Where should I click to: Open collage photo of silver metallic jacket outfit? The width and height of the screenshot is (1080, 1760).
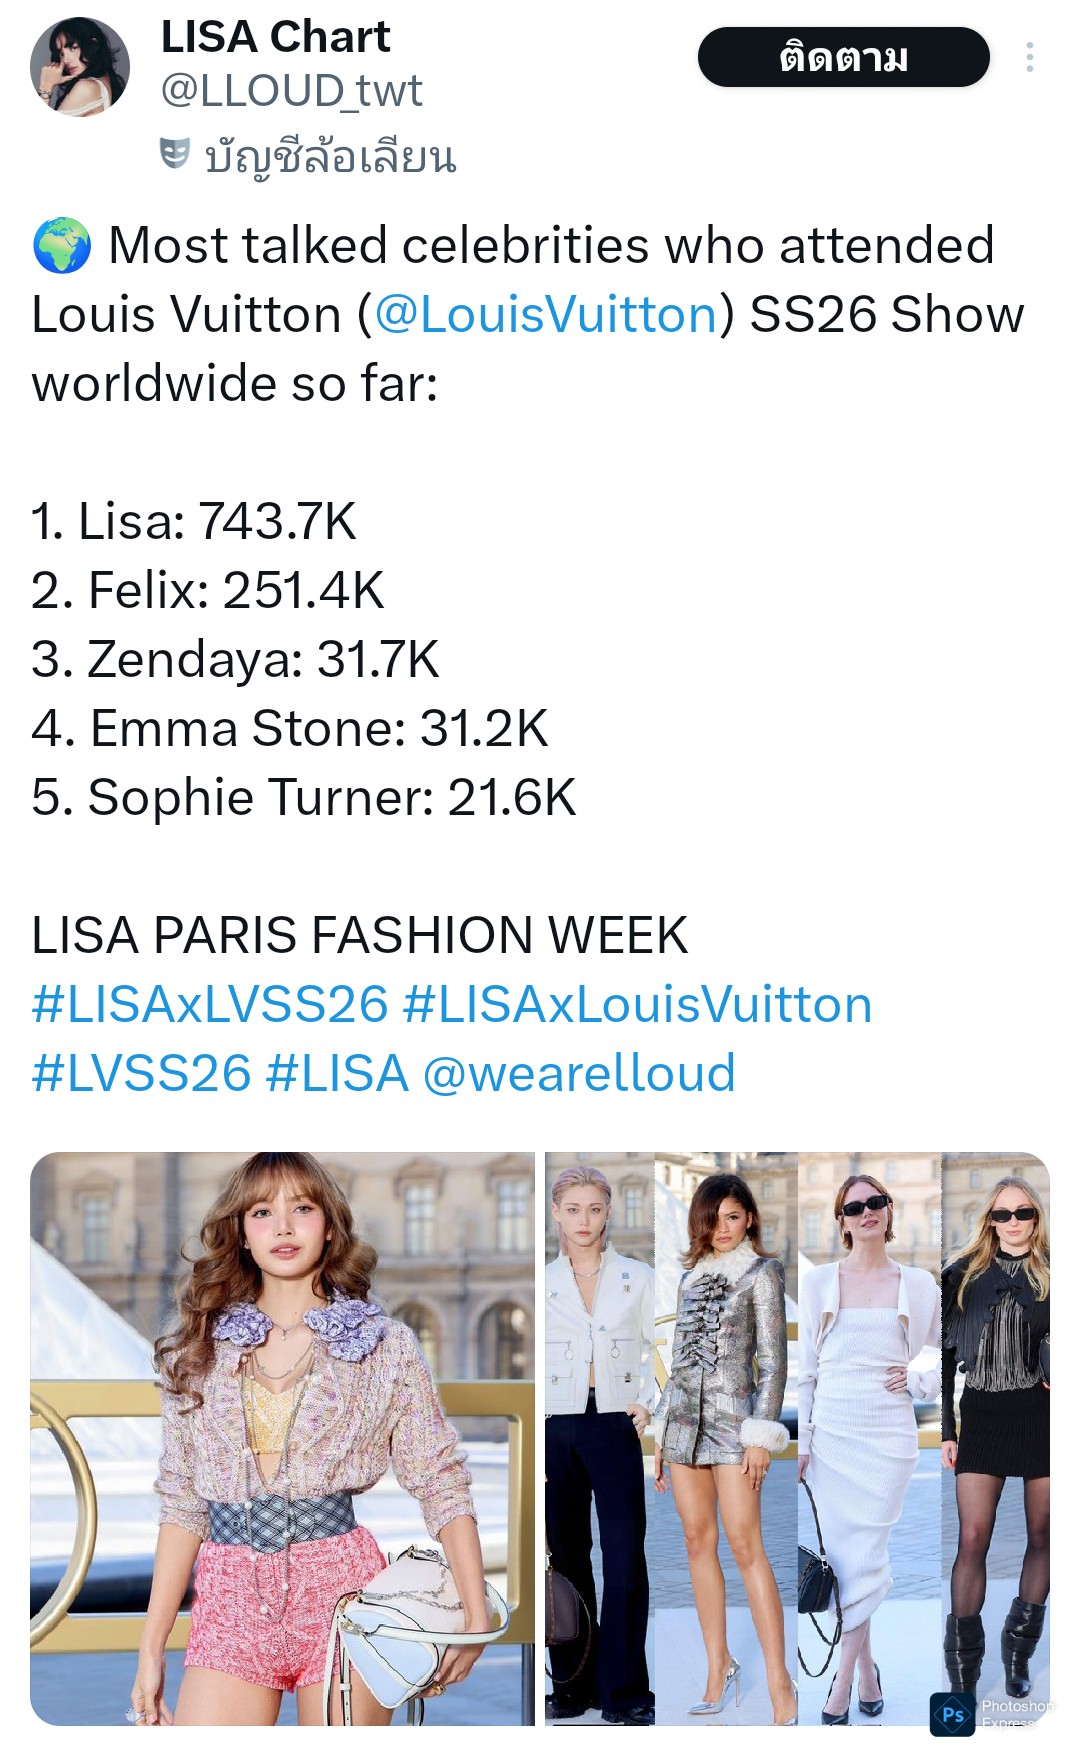726,1438
